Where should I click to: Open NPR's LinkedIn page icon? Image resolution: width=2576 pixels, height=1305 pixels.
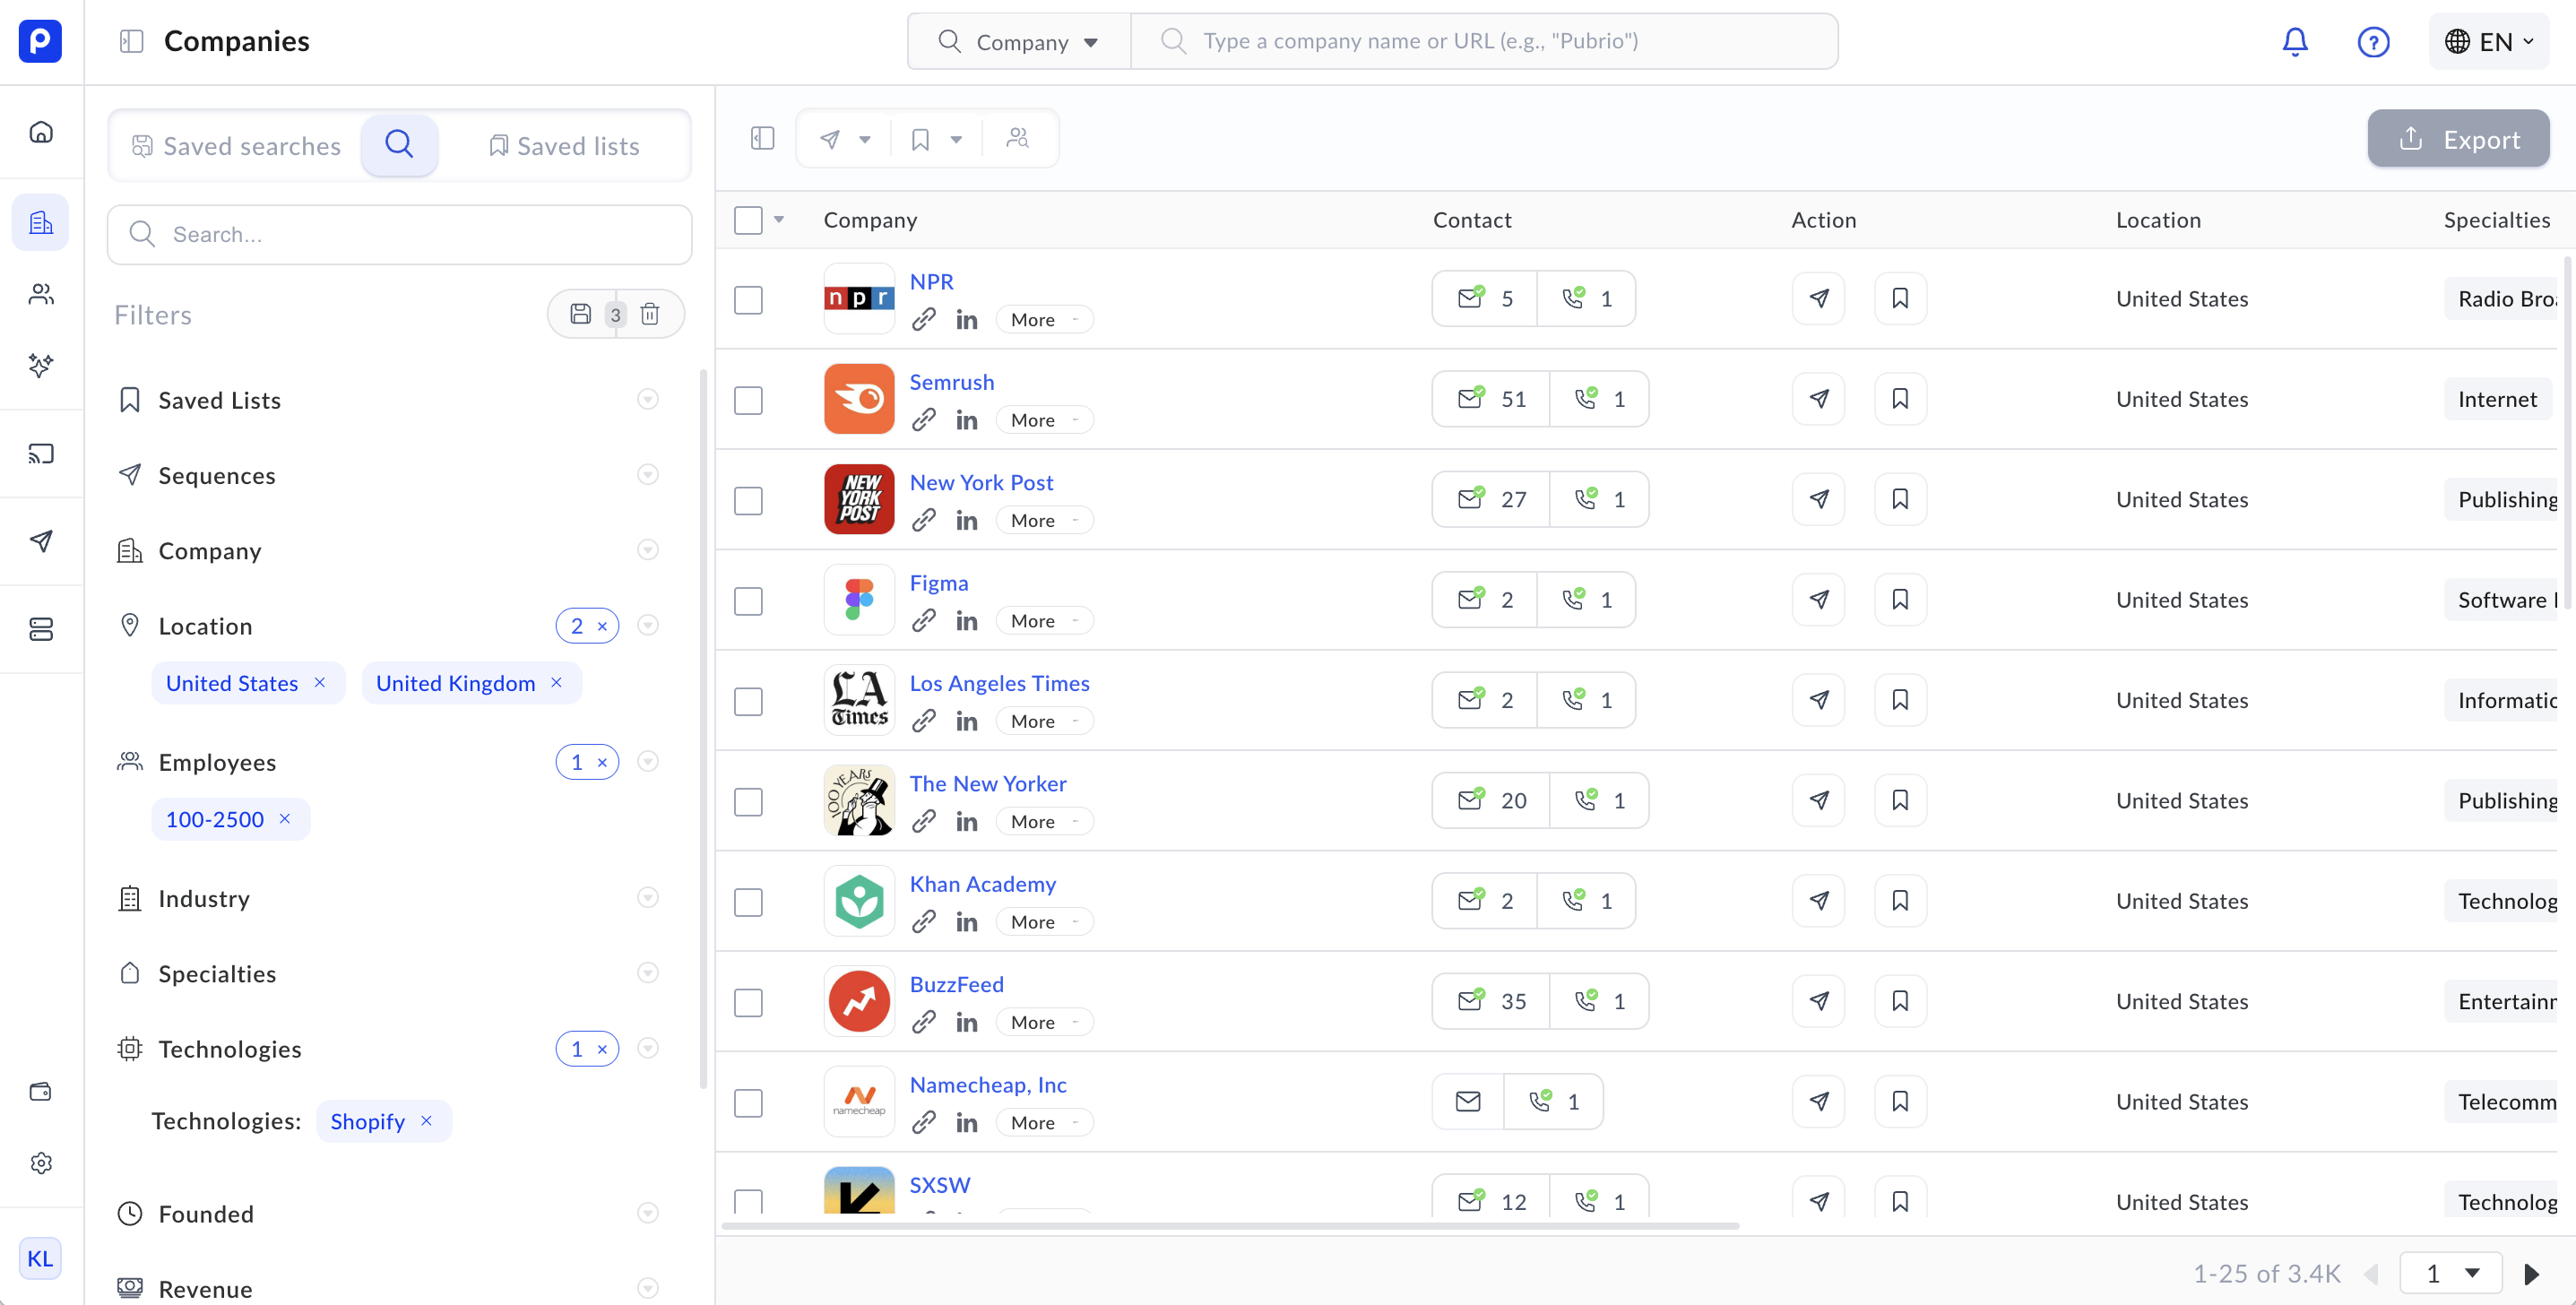click(x=966, y=320)
